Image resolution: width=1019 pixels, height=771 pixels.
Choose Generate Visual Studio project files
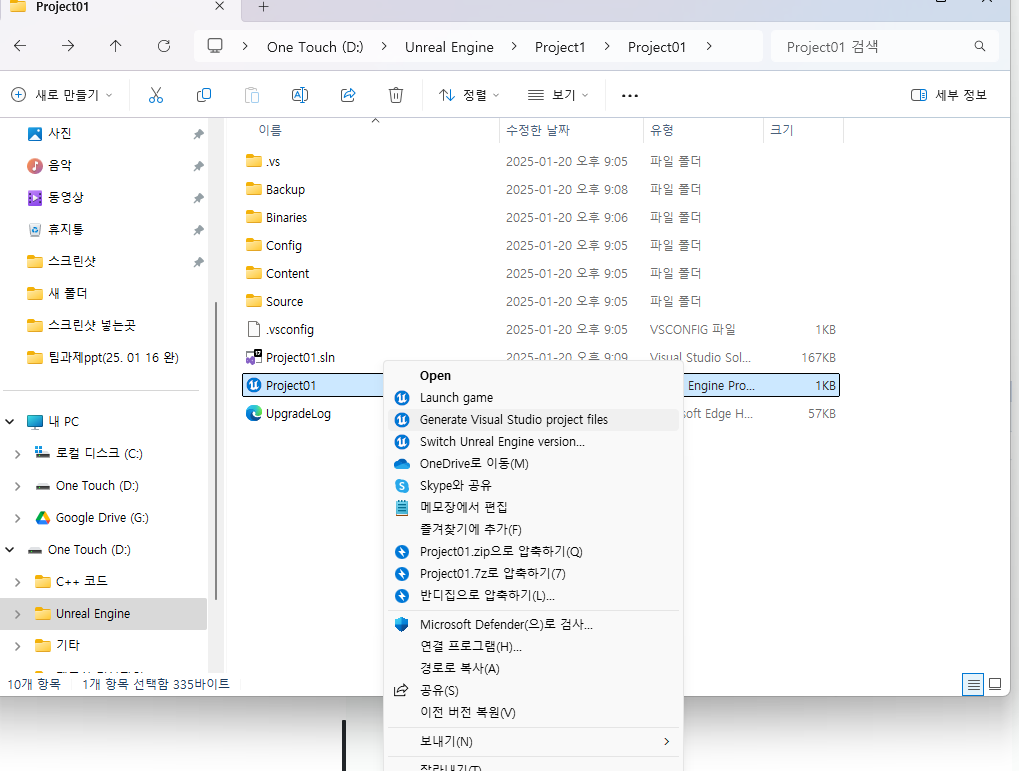[x=534, y=420]
